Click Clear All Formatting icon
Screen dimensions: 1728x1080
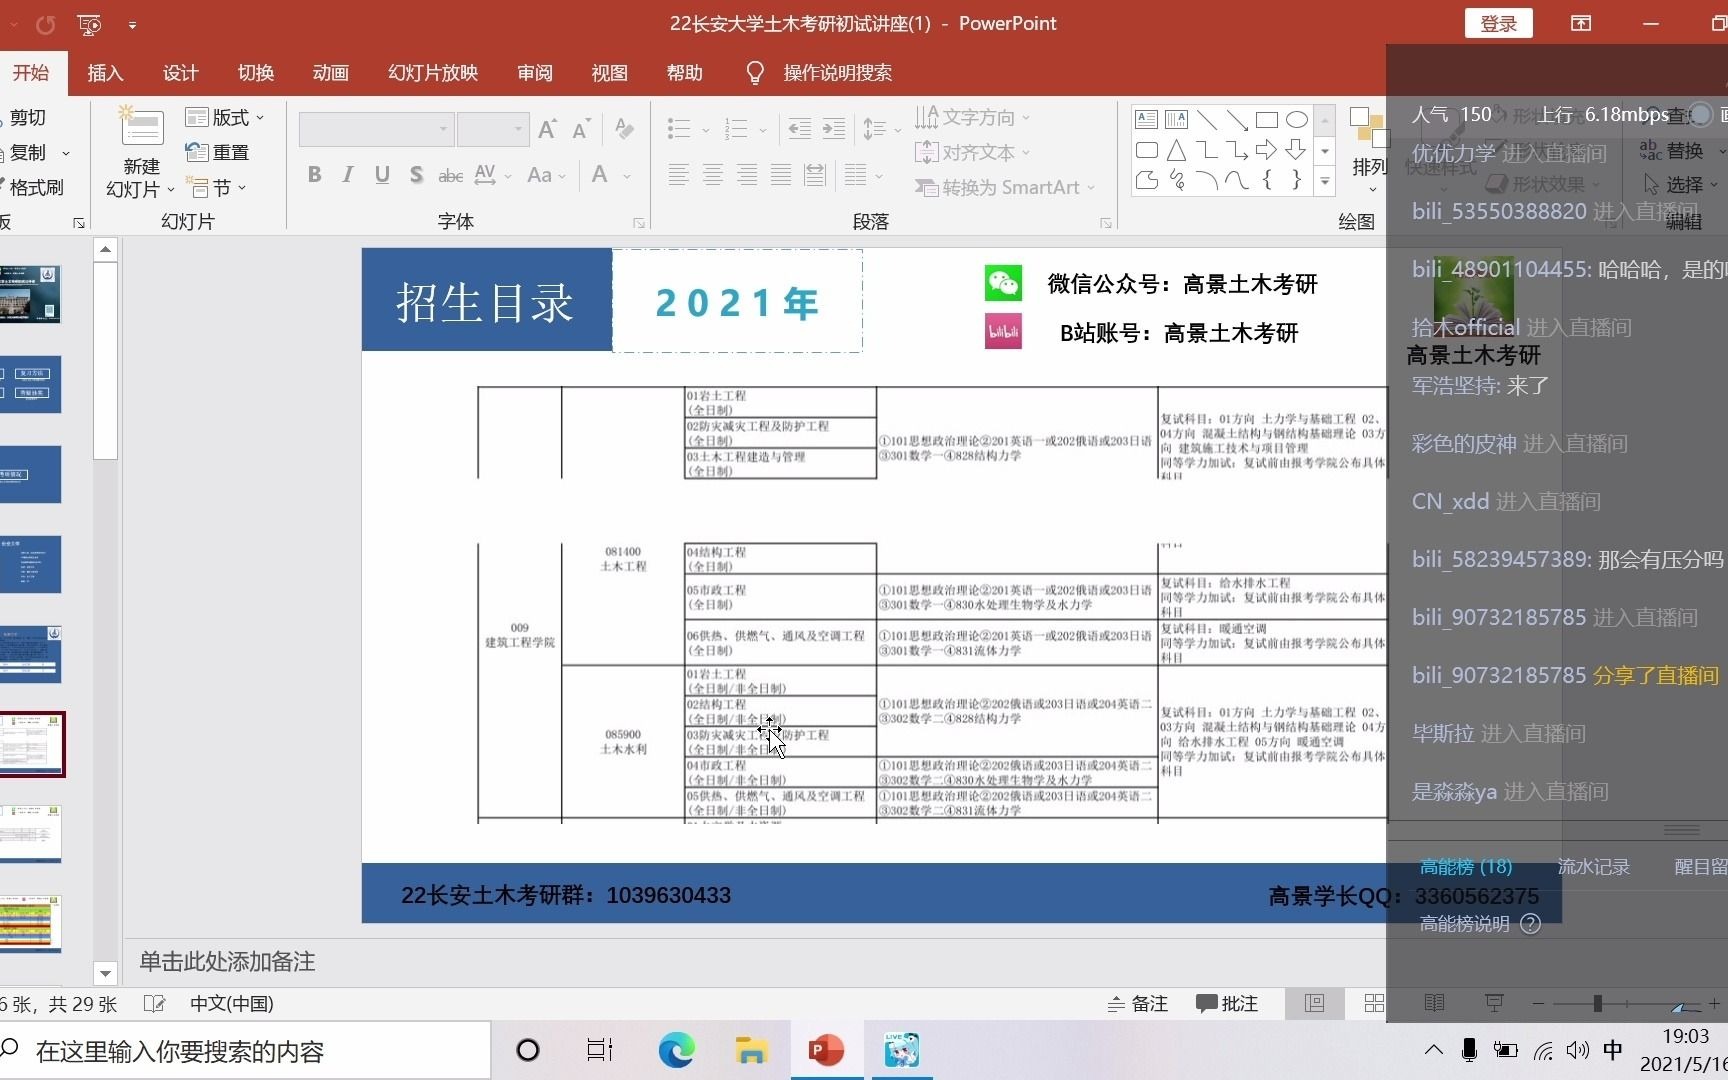[624, 129]
